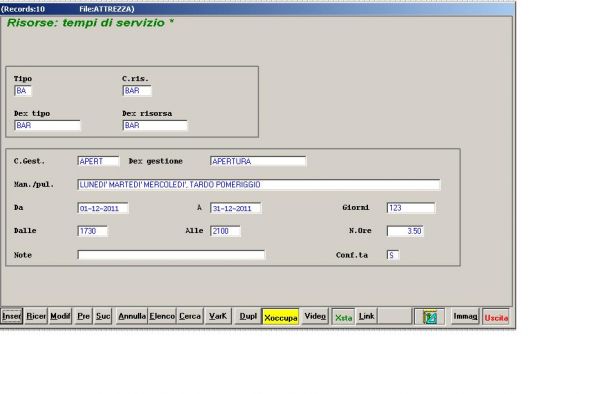600x394 pixels.
Task: Exit with the red Uscita button
Action: coord(496,317)
